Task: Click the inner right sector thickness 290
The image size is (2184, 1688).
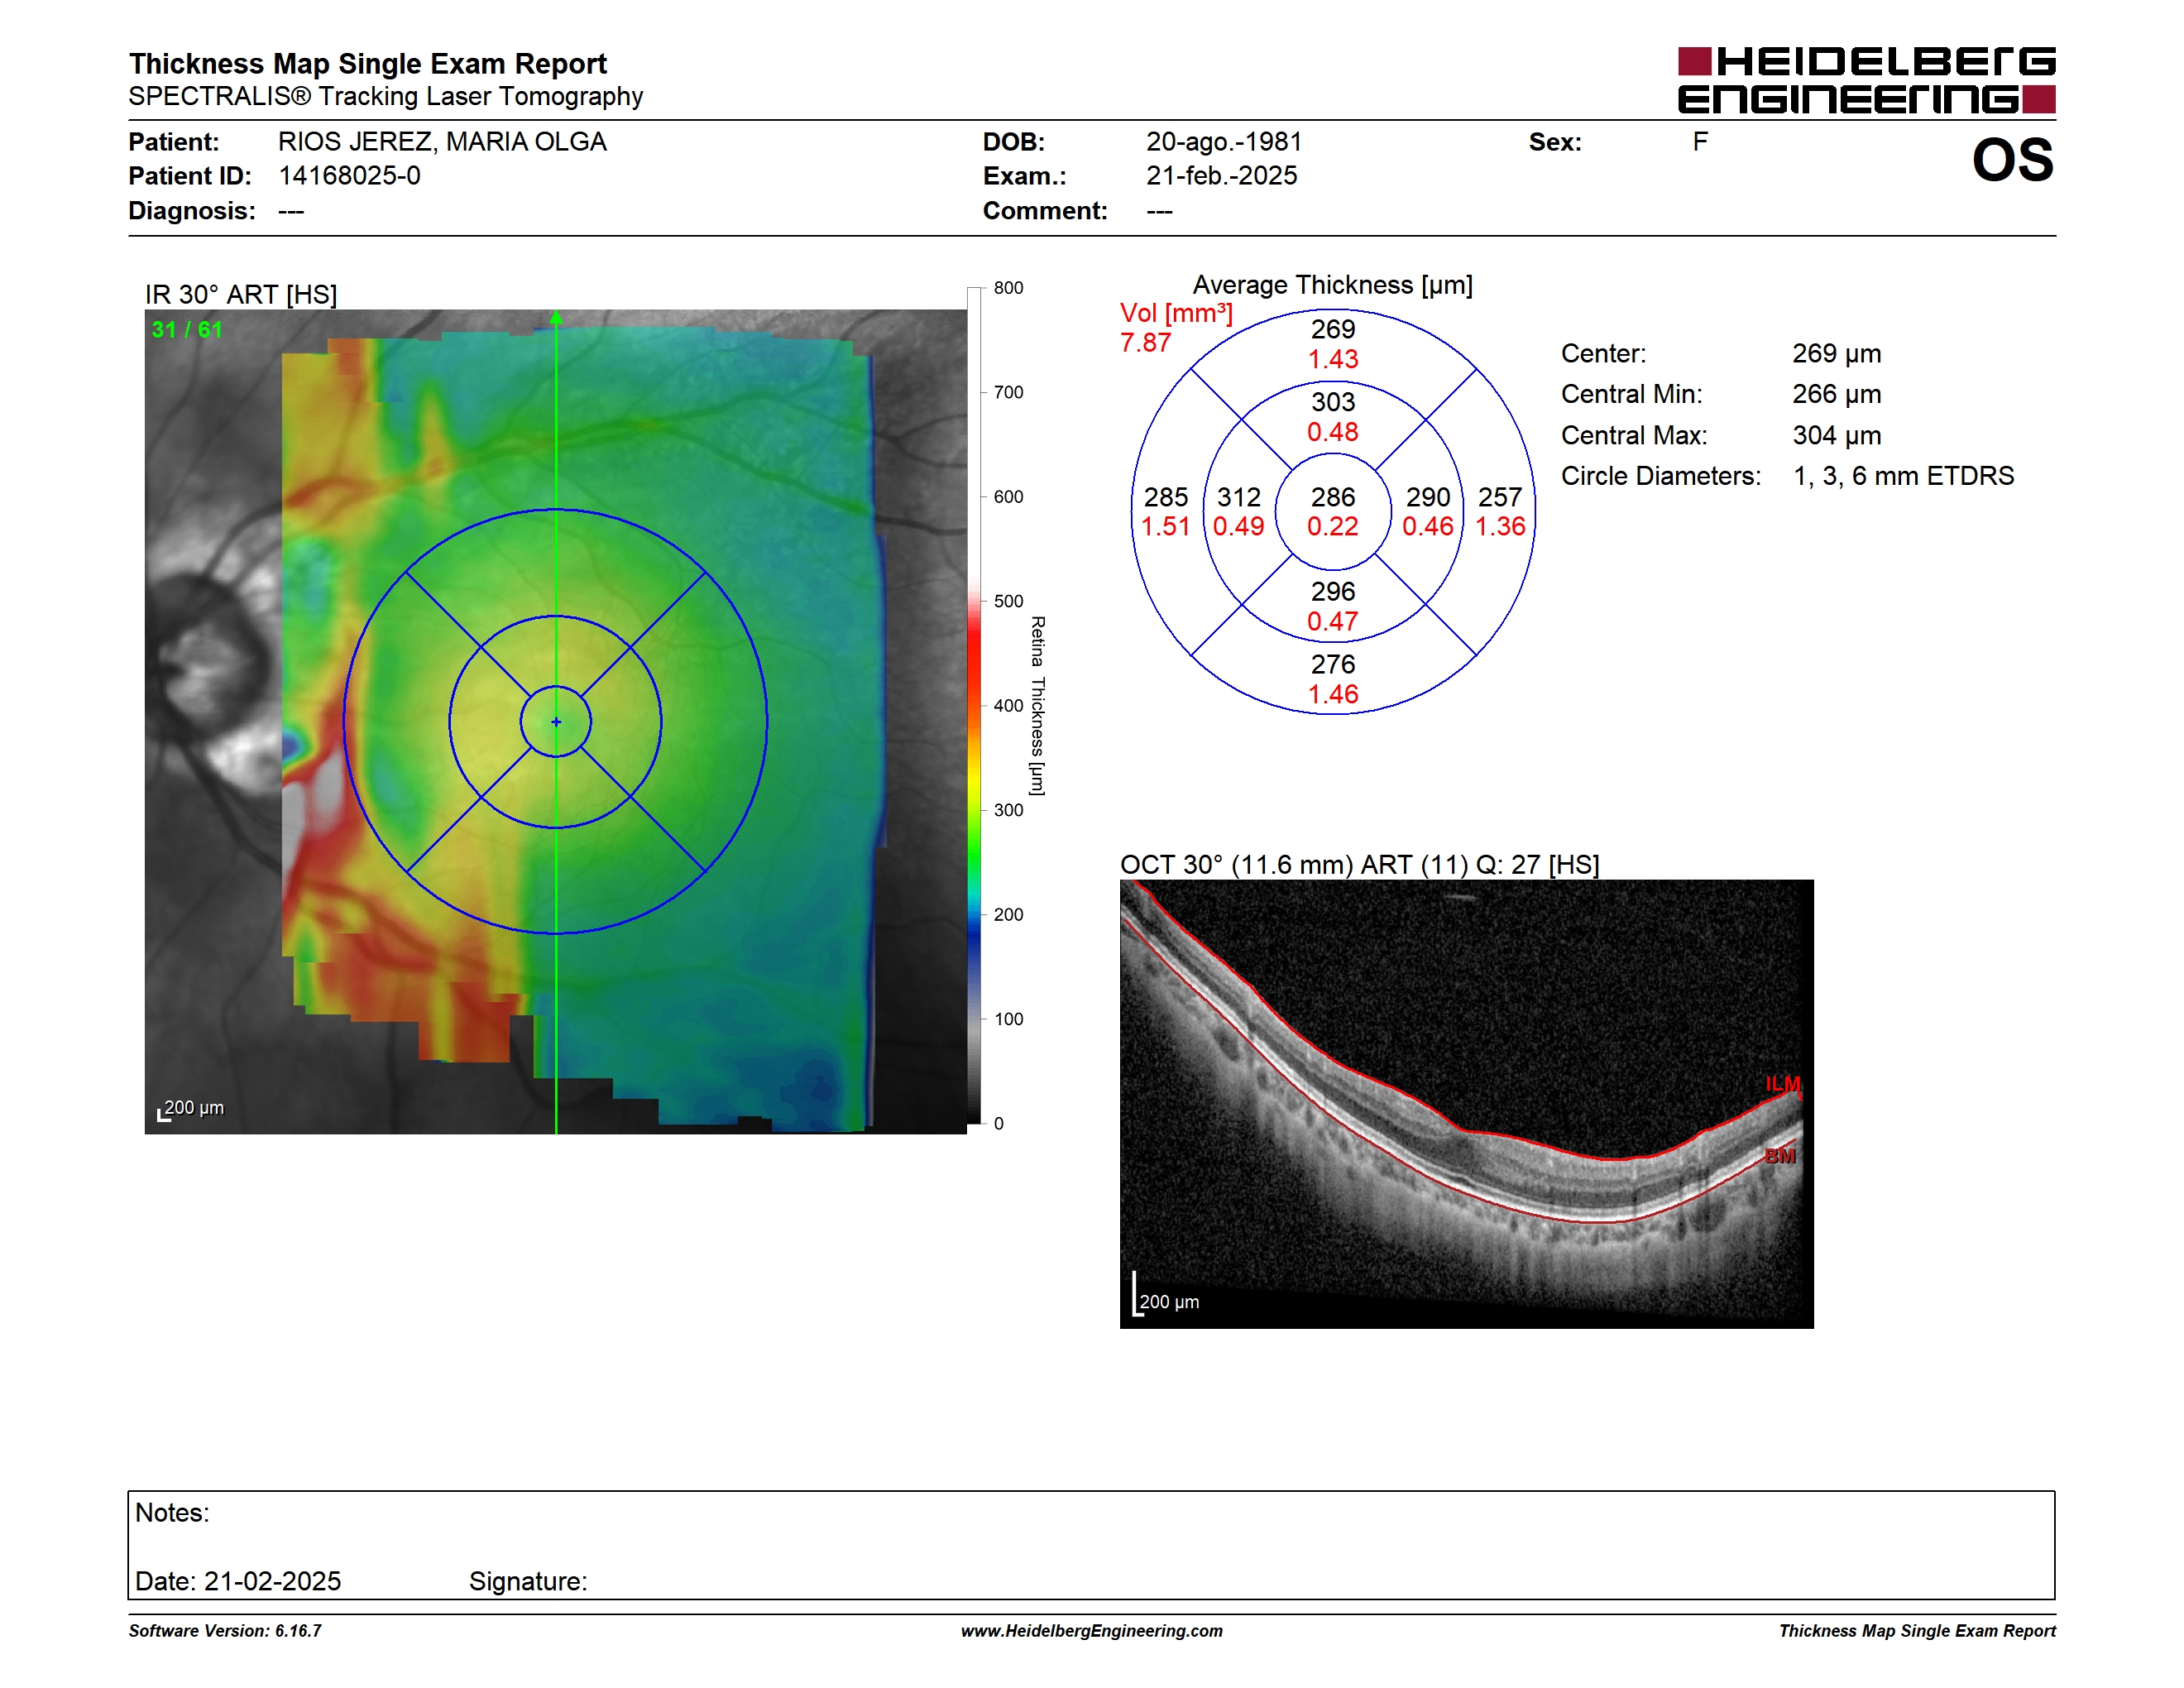Action: click(1428, 497)
